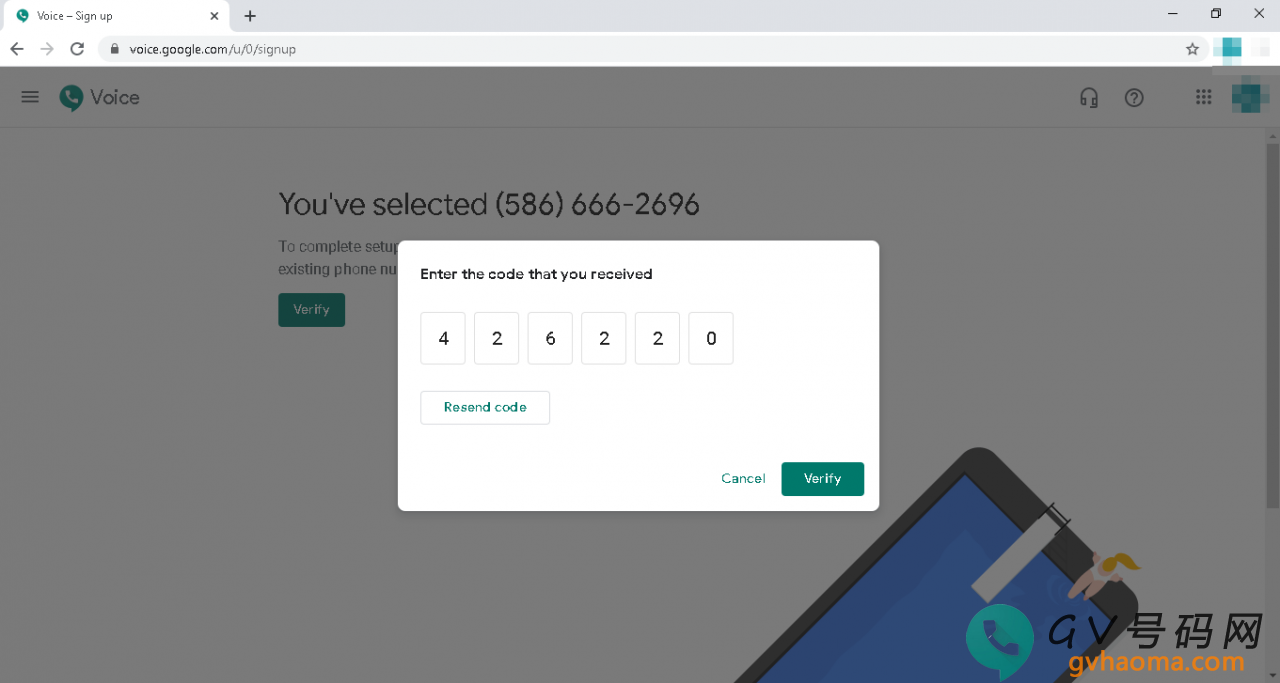Open the Google apps grid icon
This screenshot has width=1280, height=683.
tap(1204, 97)
